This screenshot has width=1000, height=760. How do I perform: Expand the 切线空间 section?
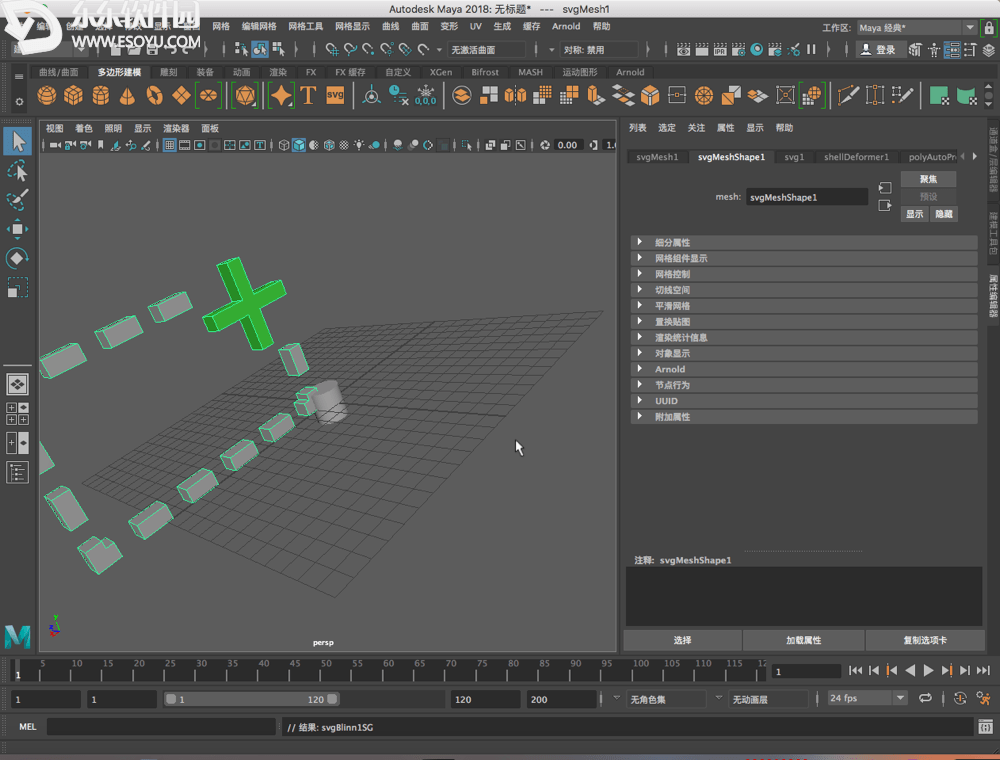pyautogui.click(x=804, y=290)
